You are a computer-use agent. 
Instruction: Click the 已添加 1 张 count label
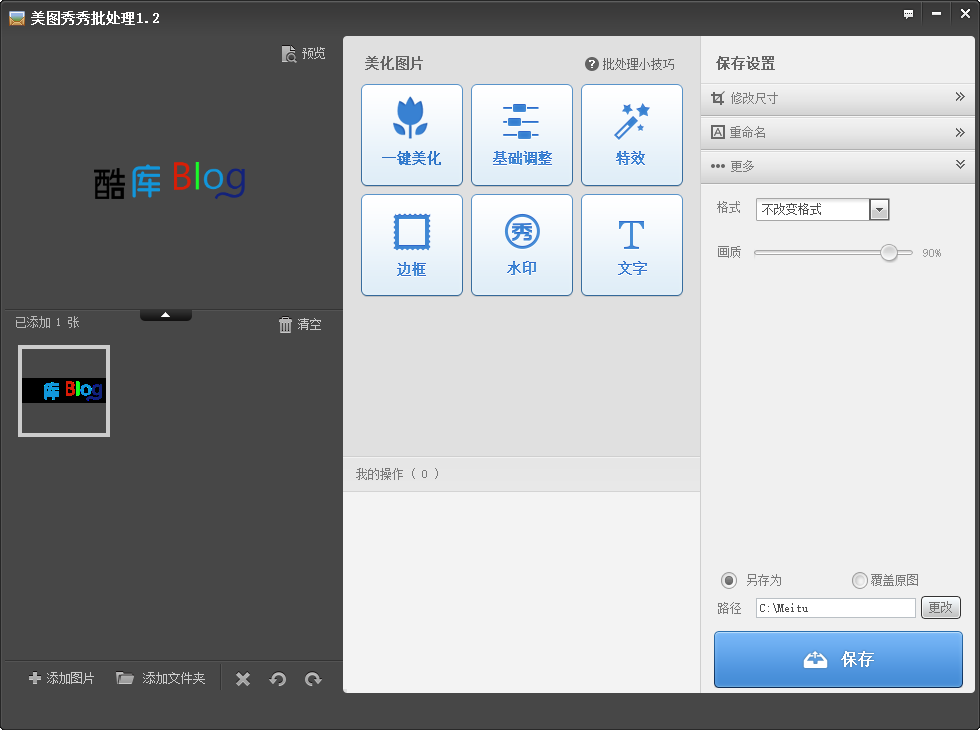pyautogui.click(x=47, y=322)
